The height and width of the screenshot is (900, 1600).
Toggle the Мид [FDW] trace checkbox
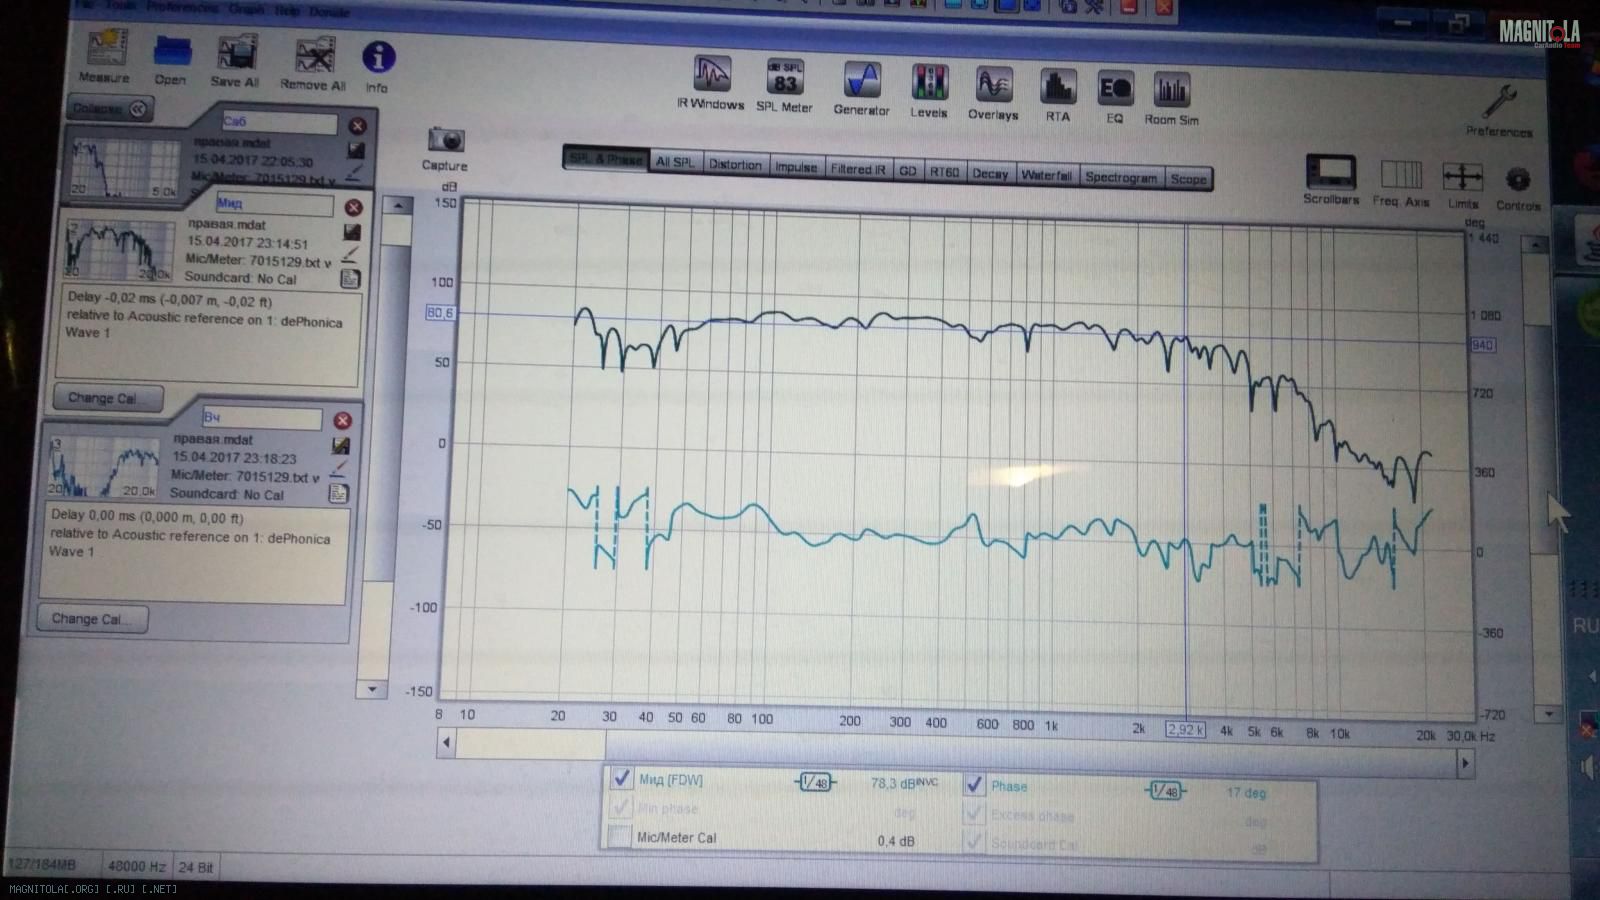pos(621,778)
